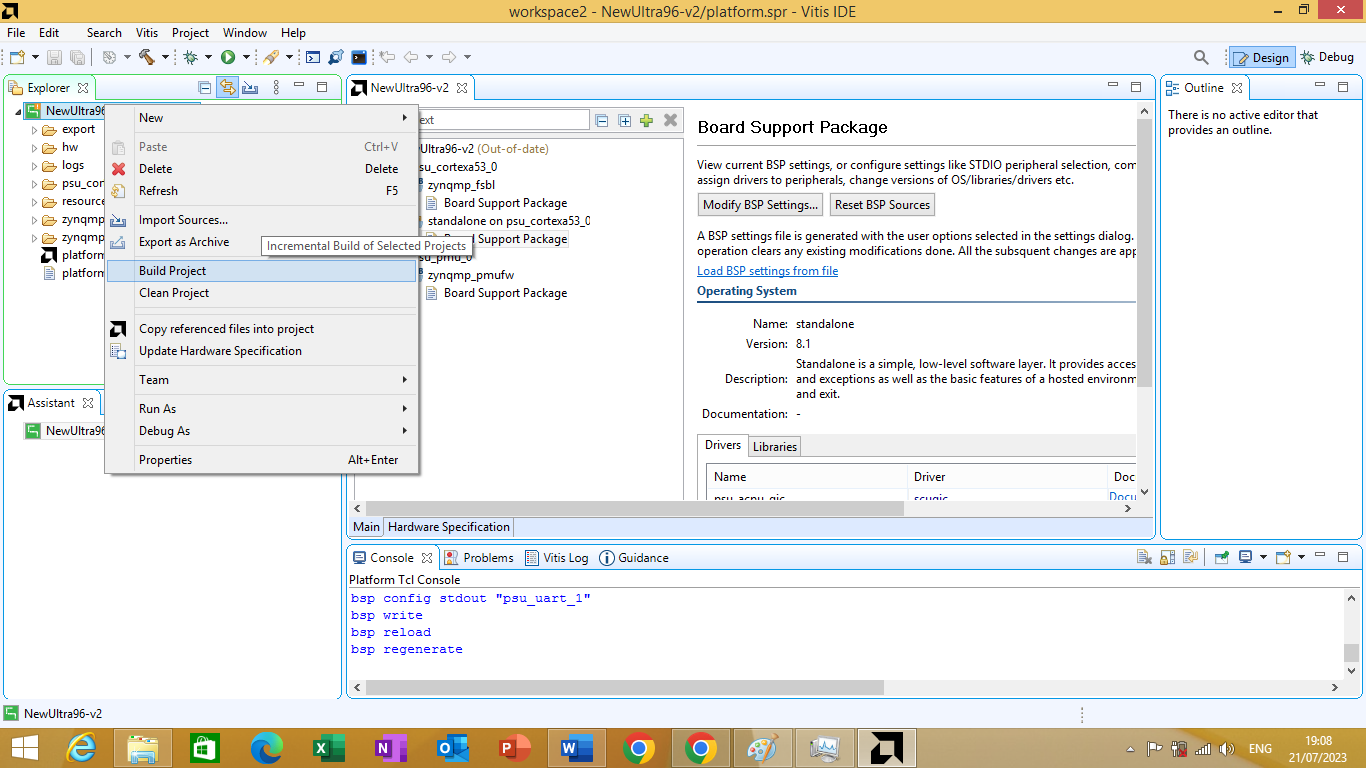Image resolution: width=1366 pixels, height=768 pixels.
Task: Choose Refresh in the context menu
Action: tap(261, 191)
